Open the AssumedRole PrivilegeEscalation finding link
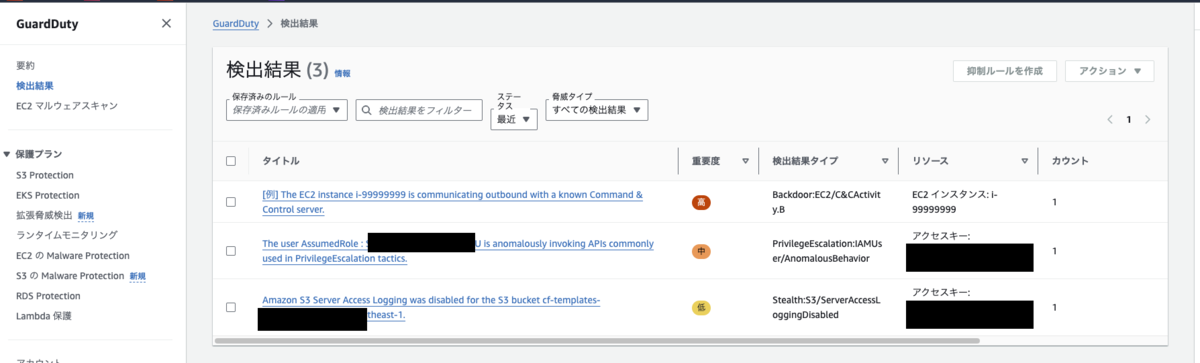The image size is (1200, 363). pos(458,251)
